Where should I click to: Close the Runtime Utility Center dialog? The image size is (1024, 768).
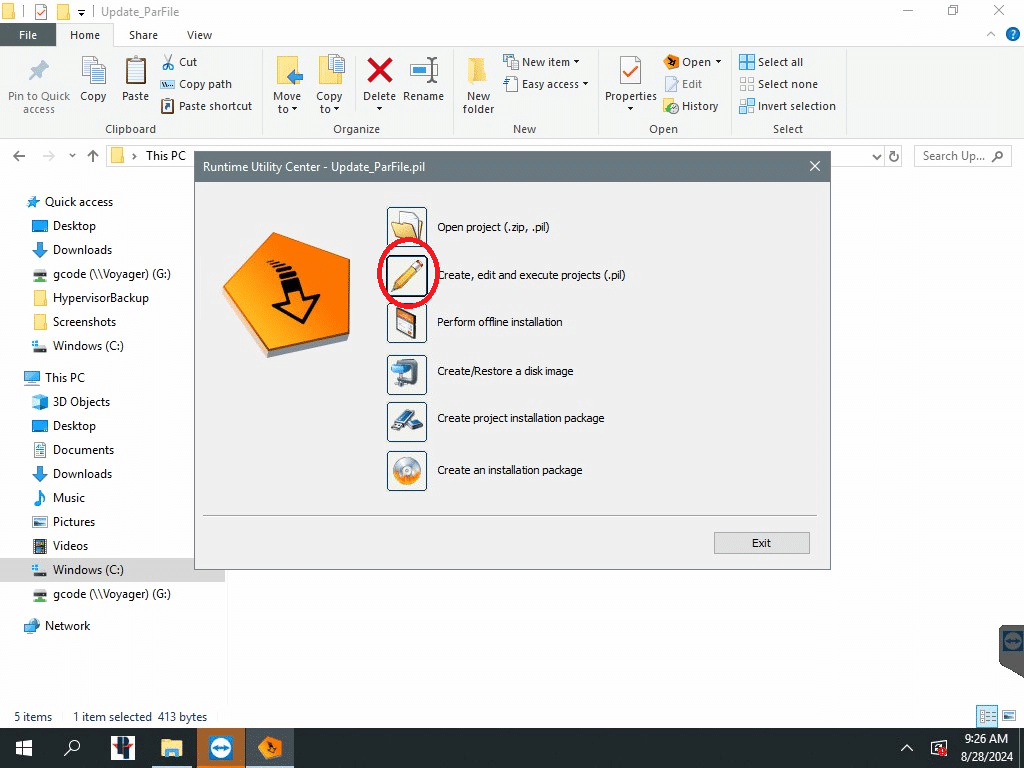815,166
